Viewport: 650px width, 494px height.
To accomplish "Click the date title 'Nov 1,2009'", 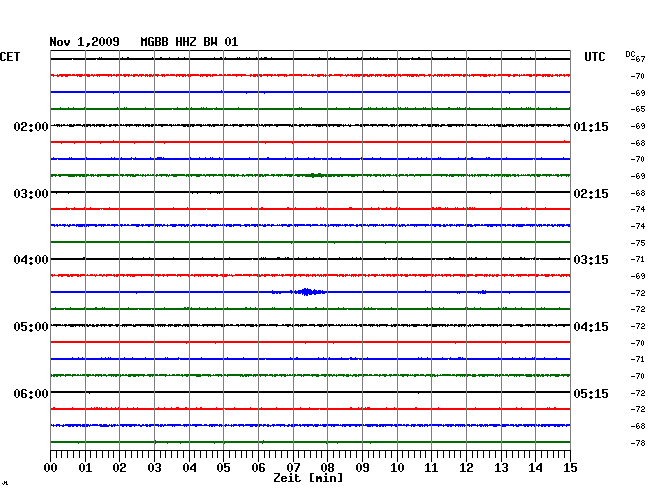I will pyautogui.click(x=84, y=42).
